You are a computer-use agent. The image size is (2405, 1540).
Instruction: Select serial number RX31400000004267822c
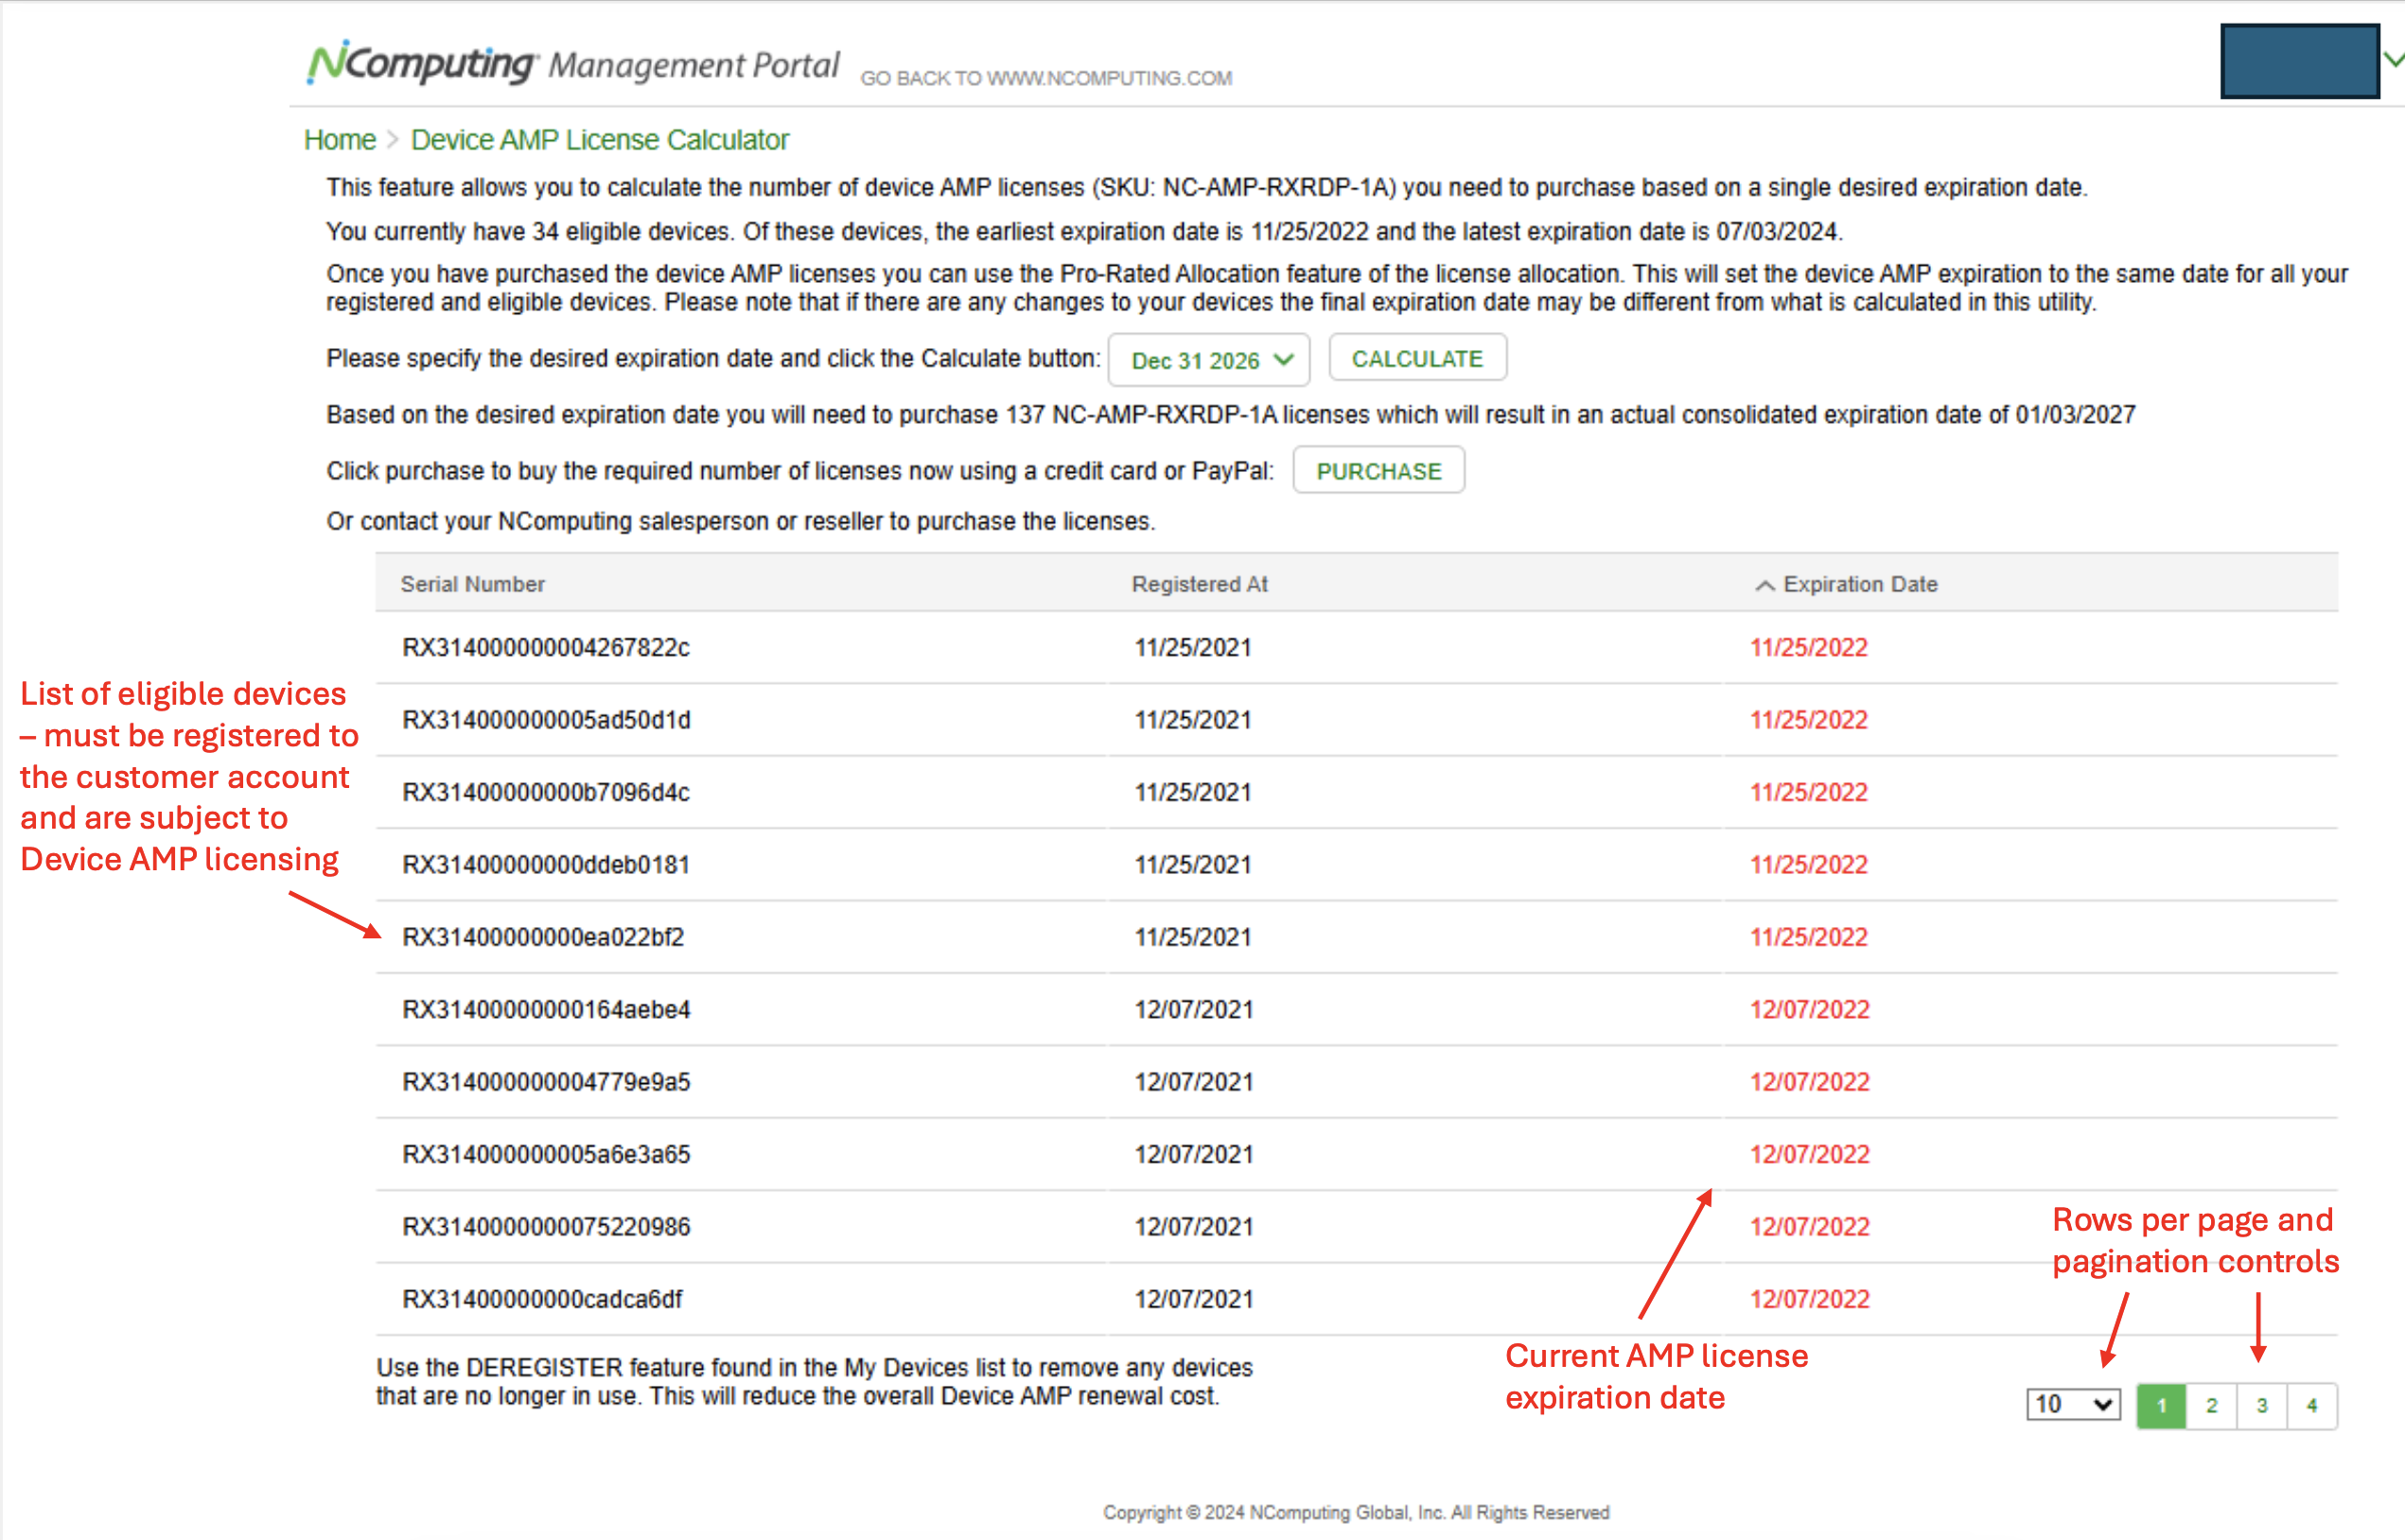click(546, 648)
